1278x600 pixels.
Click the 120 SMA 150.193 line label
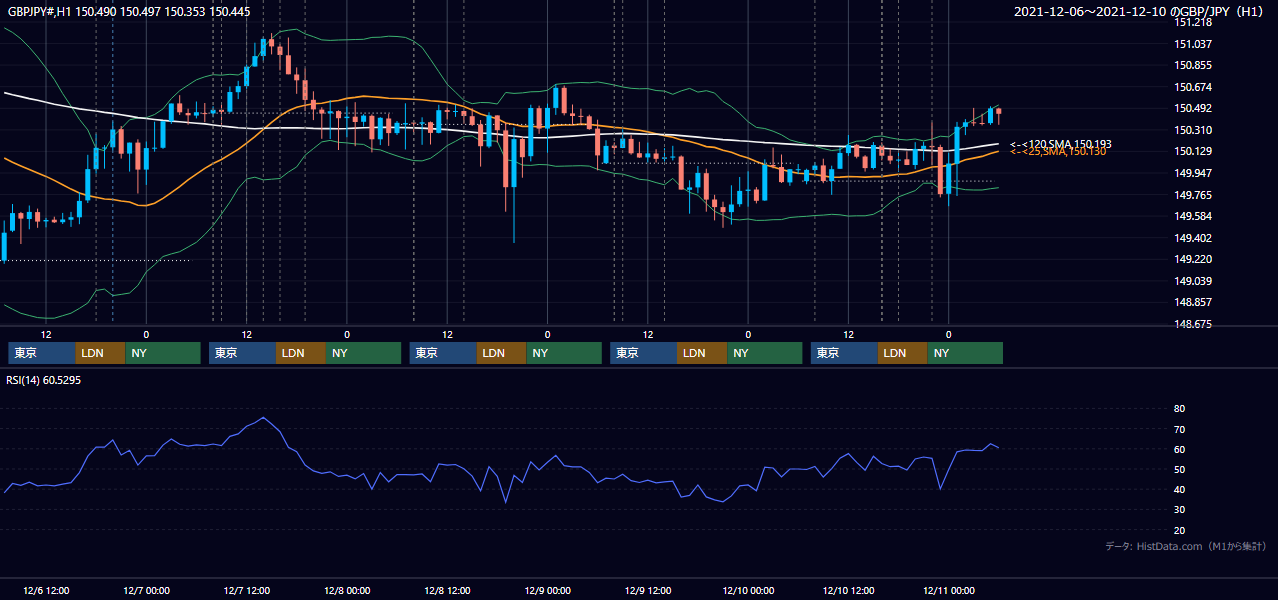point(1060,144)
